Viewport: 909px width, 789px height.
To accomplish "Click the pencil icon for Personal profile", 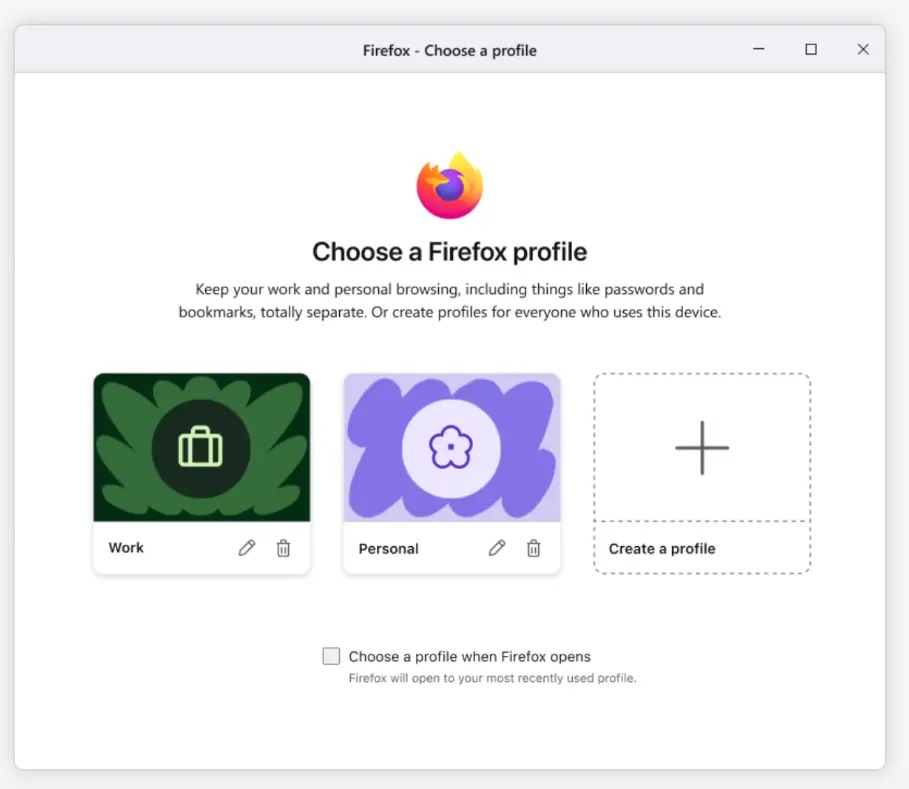I will click(497, 548).
